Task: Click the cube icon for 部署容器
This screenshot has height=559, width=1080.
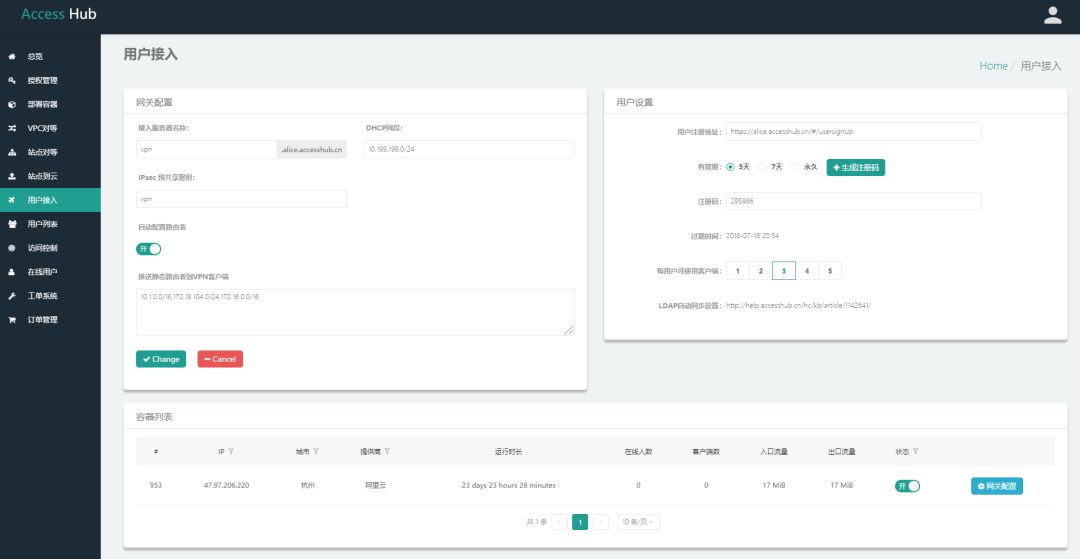Action: point(12,105)
